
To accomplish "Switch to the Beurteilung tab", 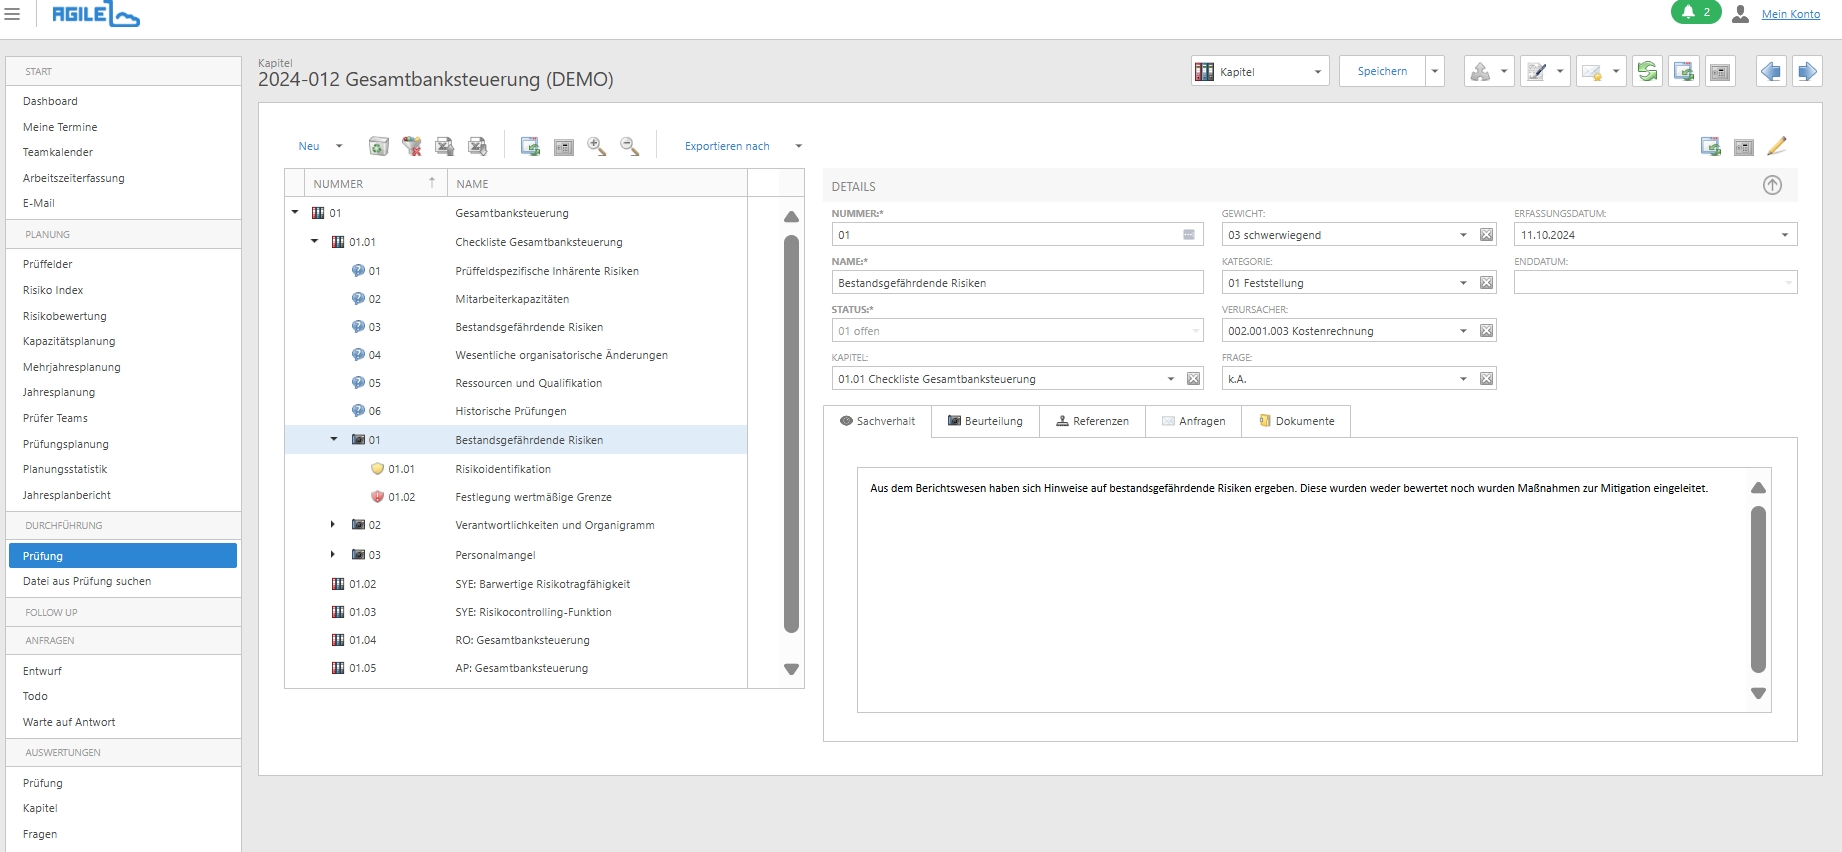I will tap(985, 421).
